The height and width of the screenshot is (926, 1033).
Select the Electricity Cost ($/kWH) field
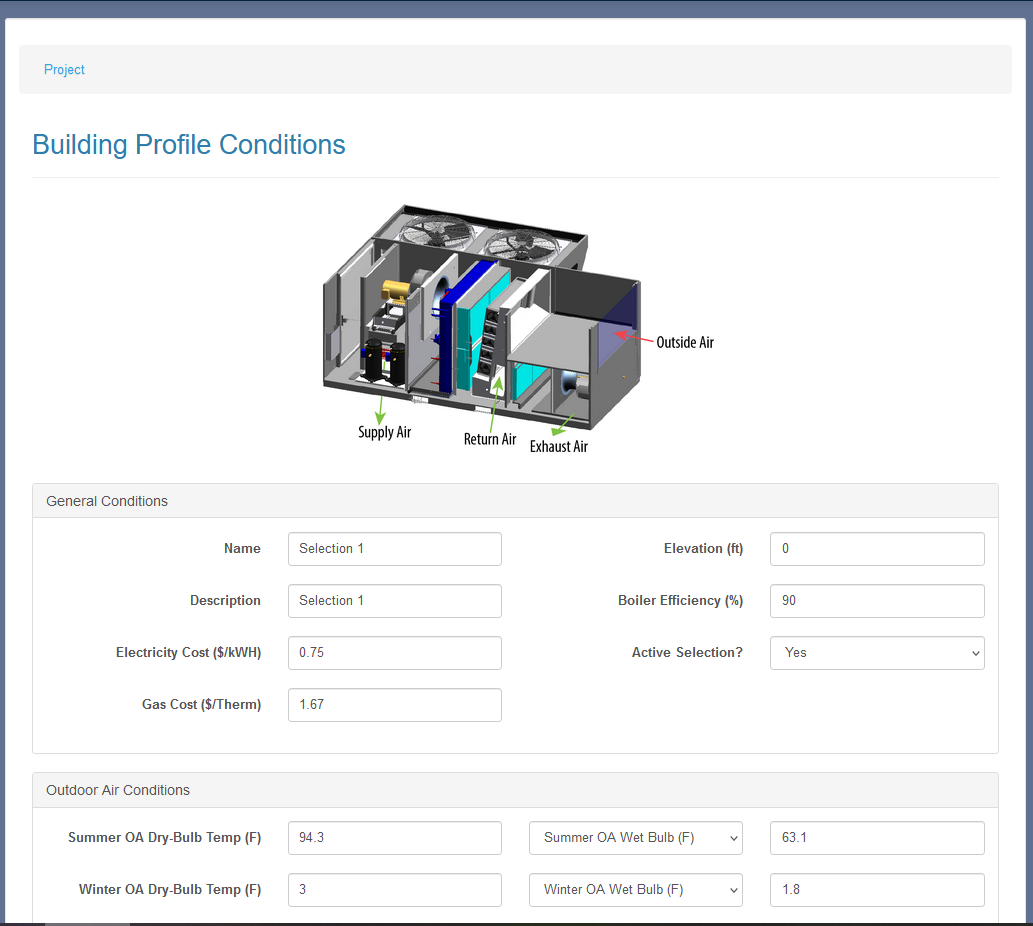point(394,653)
